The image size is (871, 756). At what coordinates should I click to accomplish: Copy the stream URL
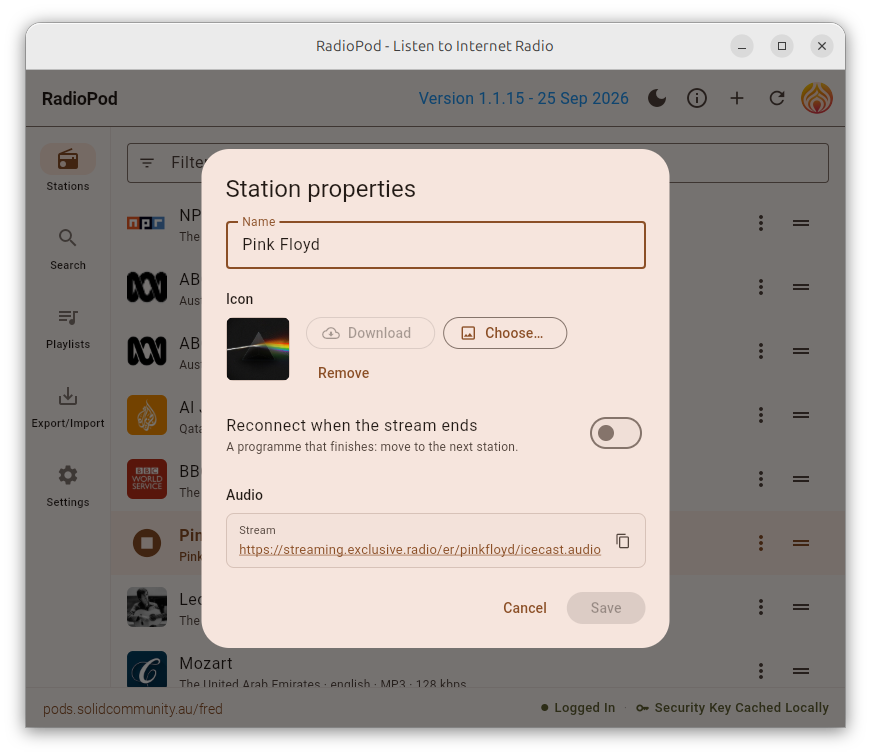(x=623, y=540)
